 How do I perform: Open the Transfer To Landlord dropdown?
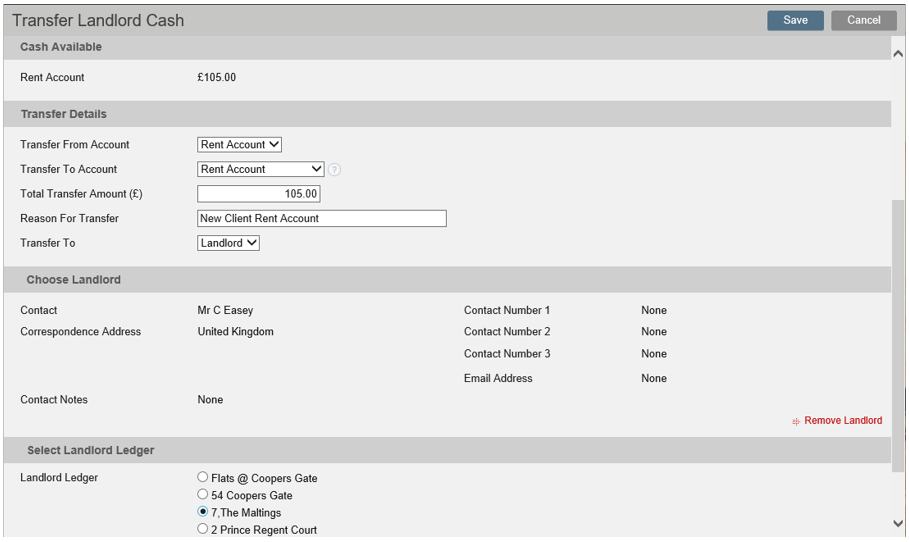pyautogui.click(x=228, y=243)
